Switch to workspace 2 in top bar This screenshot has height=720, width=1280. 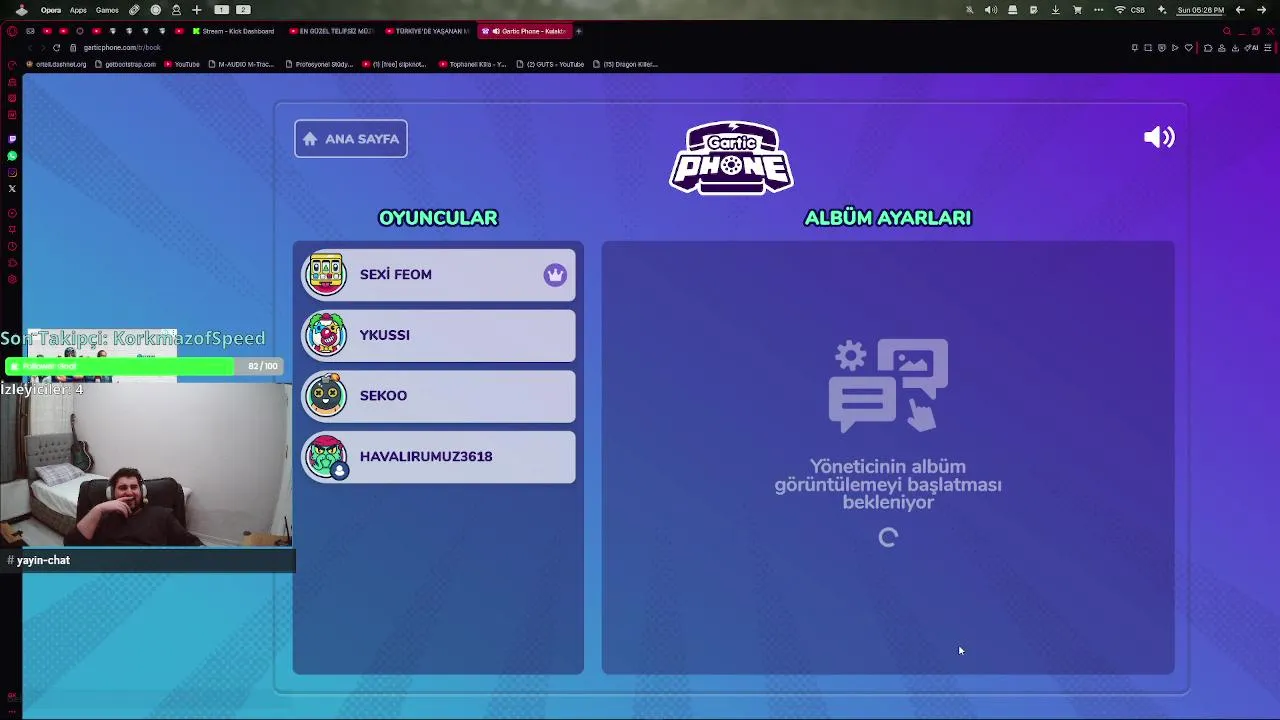(242, 10)
